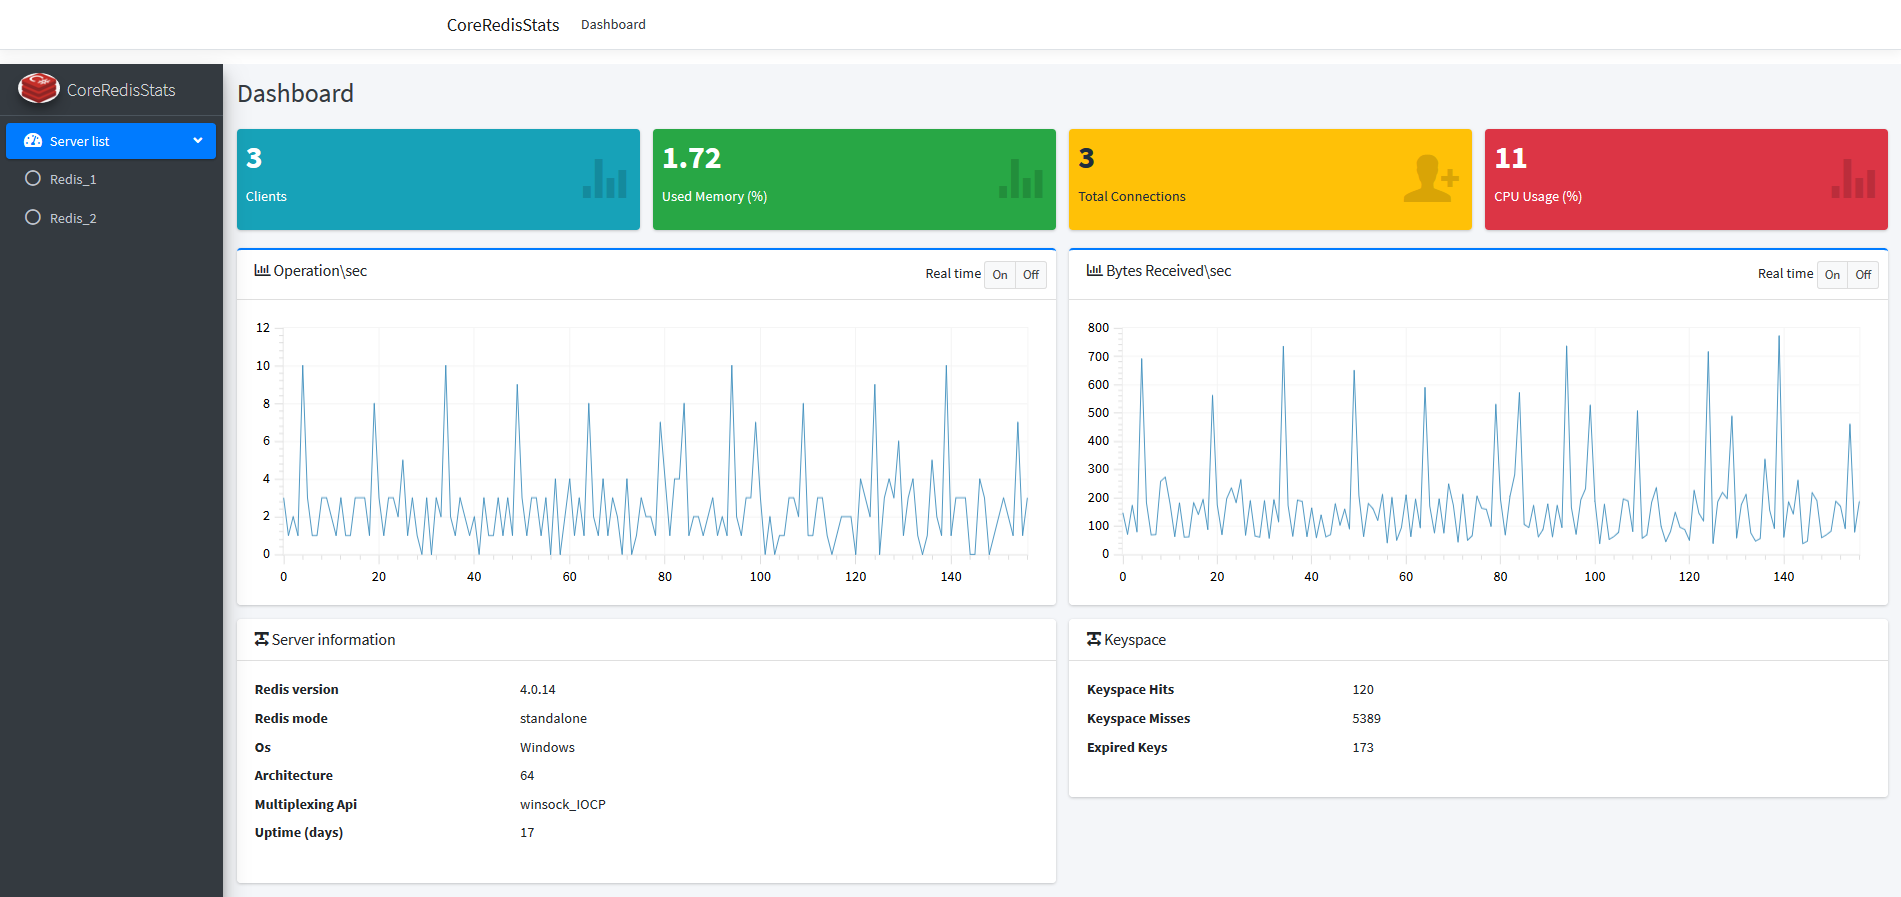Turn Off real time for Operation\sec chart
The height and width of the screenshot is (897, 1901).
(1031, 275)
